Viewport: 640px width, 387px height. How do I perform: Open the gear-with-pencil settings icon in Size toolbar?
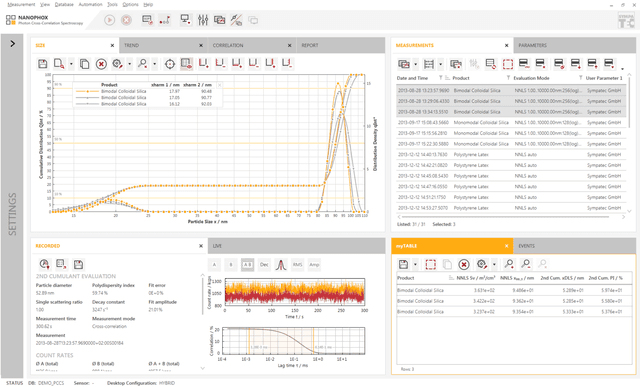[118, 64]
